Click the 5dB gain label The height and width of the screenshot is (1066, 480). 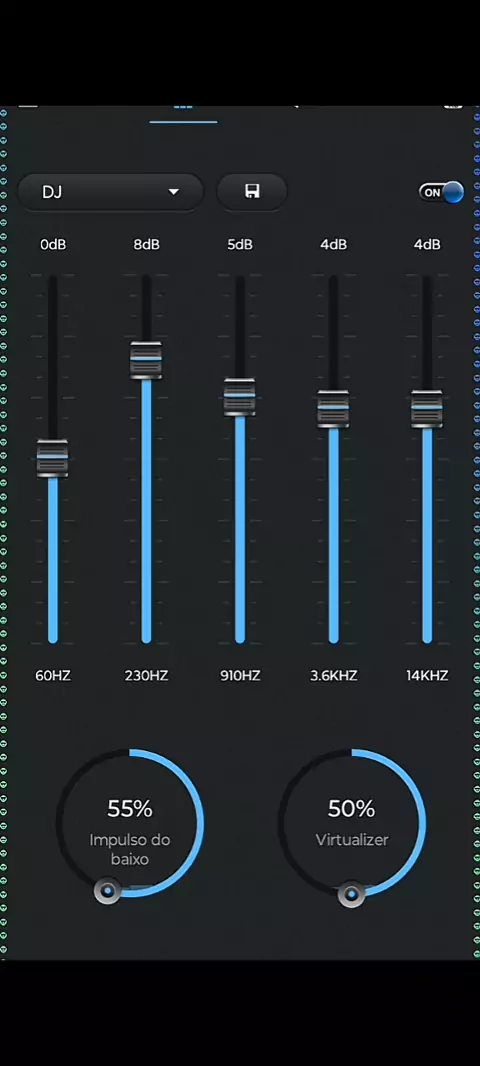pos(240,245)
